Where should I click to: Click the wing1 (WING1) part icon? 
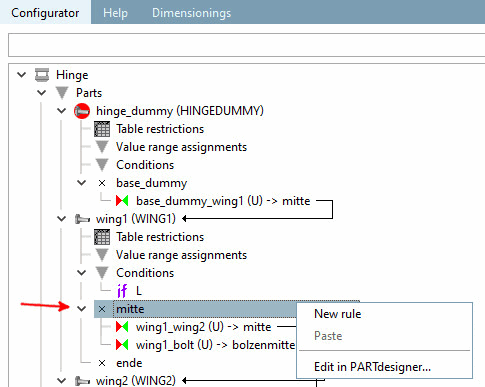coord(82,219)
